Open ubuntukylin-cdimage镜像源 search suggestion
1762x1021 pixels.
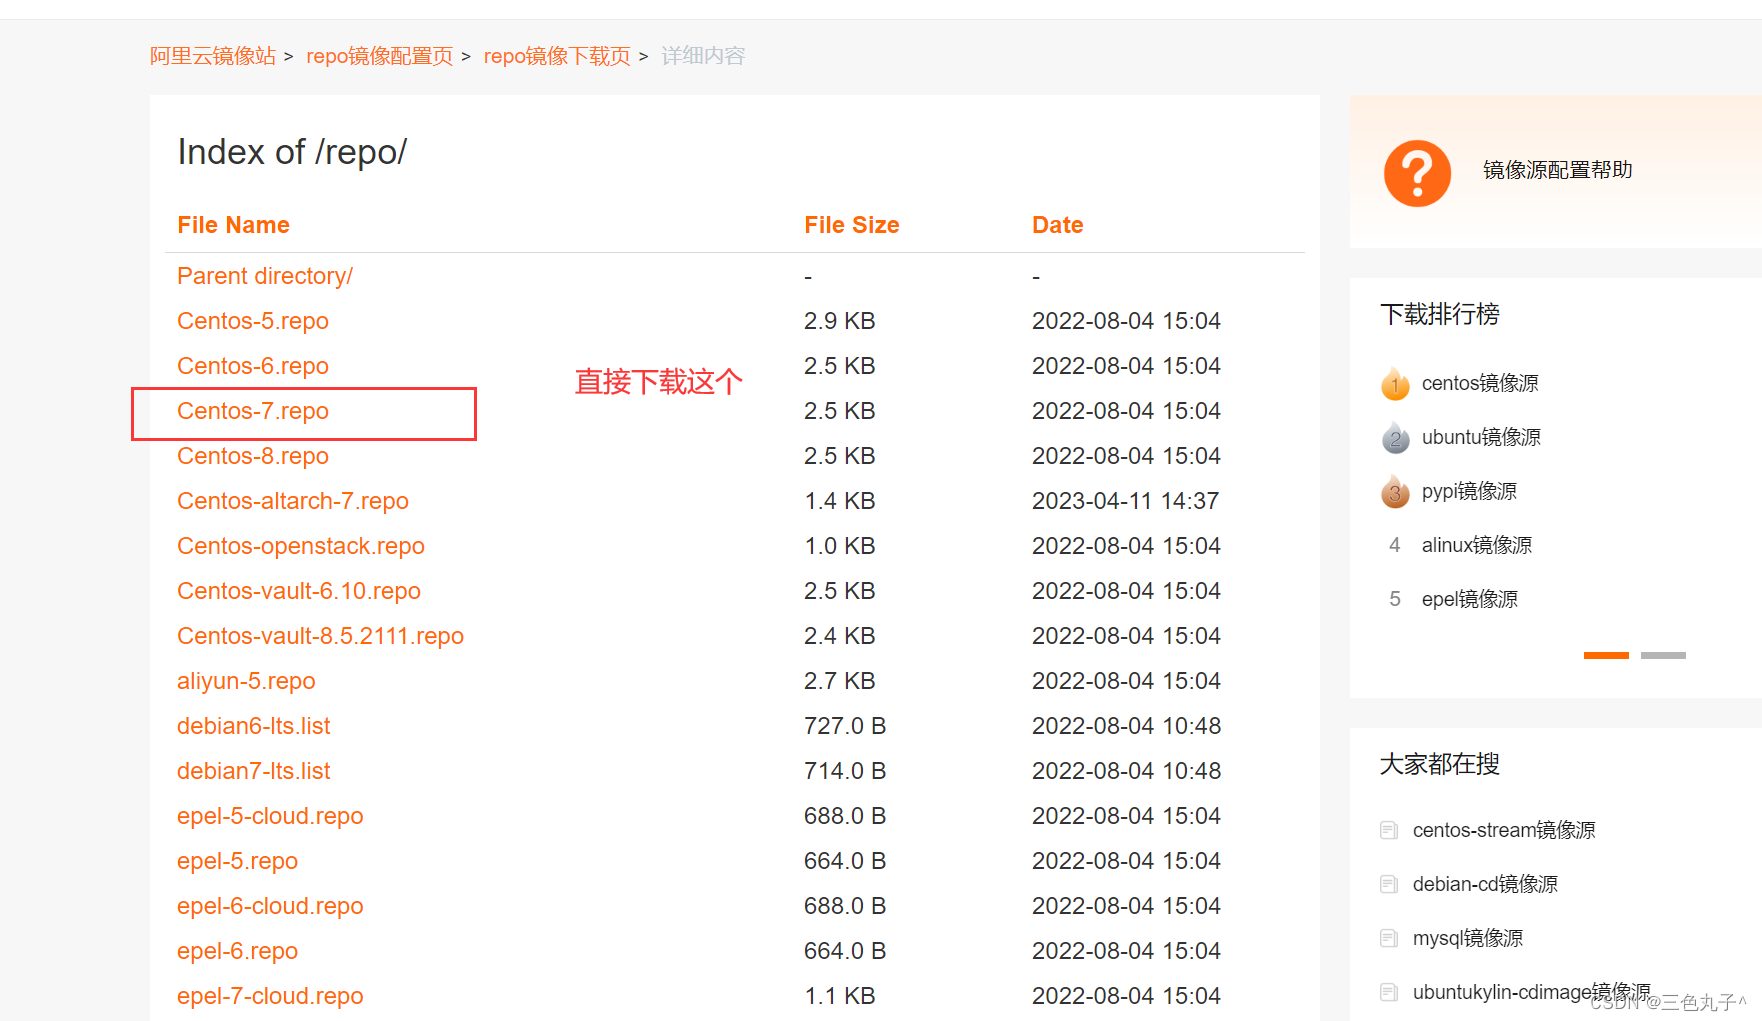coord(1532,992)
